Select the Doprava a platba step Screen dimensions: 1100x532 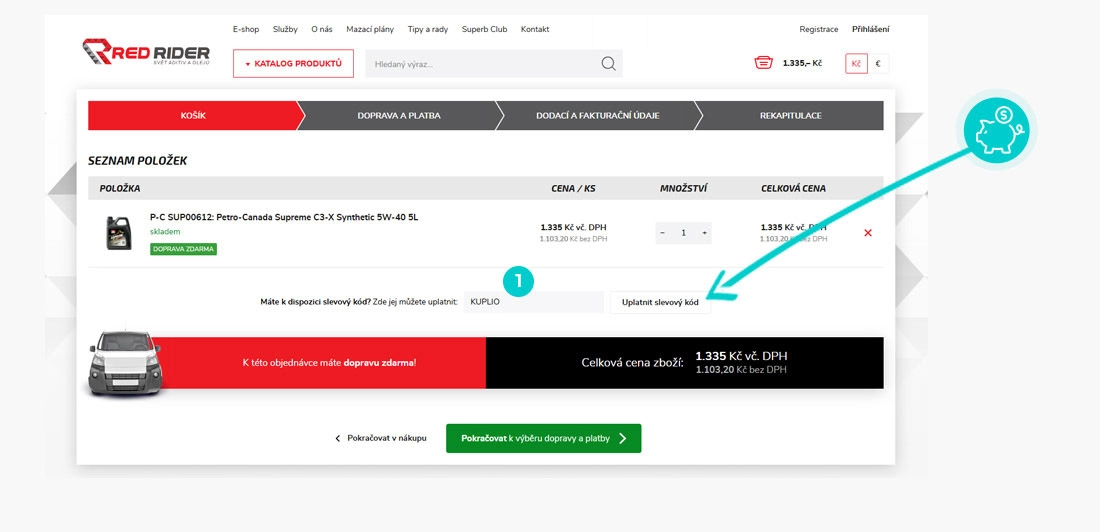[x=398, y=116]
